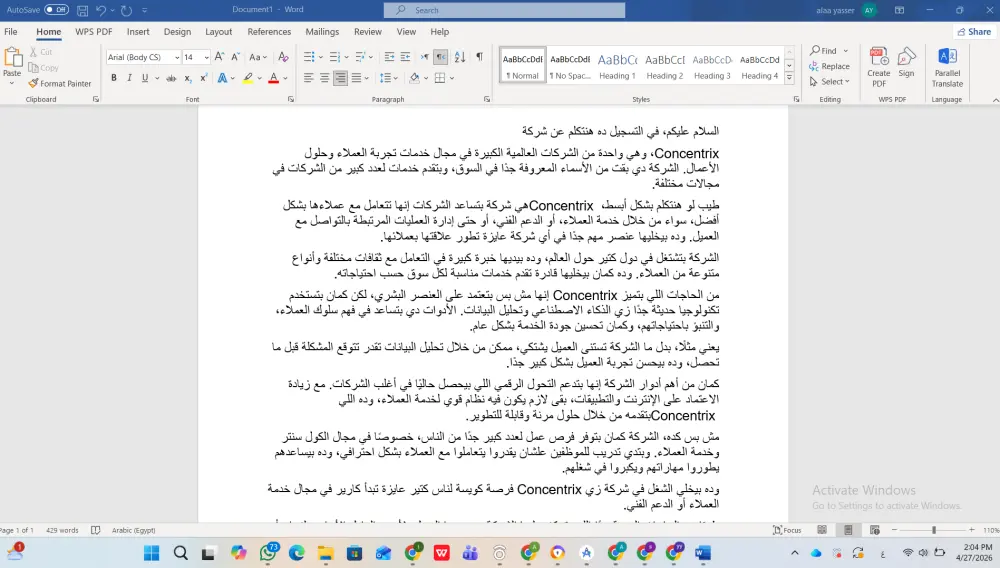This screenshot has height=568, width=1000.
Task: Apply subscript formatting
Action: pyautogui.click(x=188, y=78)
